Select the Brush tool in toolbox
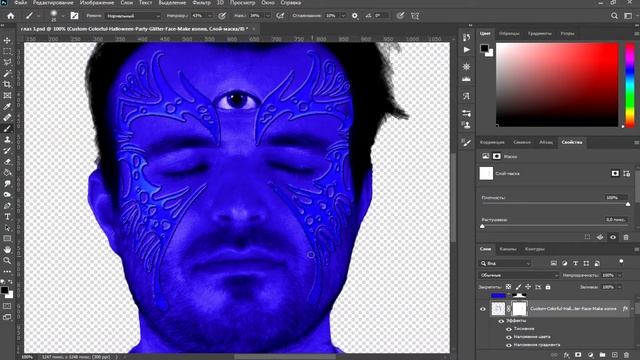Image resolution: width=640 pixels, height=360 pixels. click(7, 129)
